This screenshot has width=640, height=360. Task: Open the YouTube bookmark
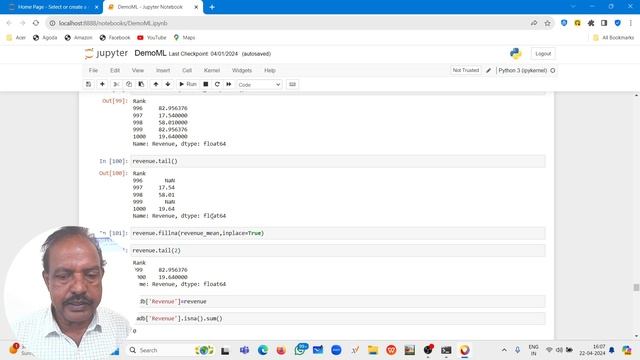click(152, 38)
